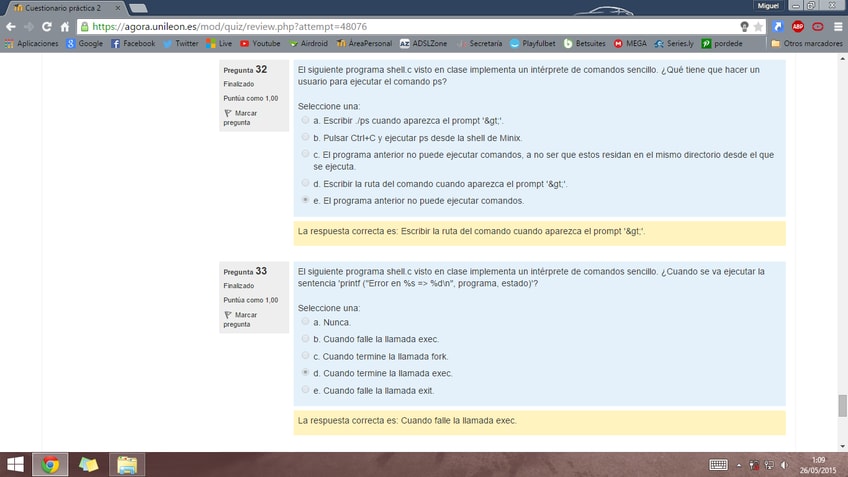Open the Youtube bookmark
This screenshot has height=477, width=848.
click(x=260, y=43)
